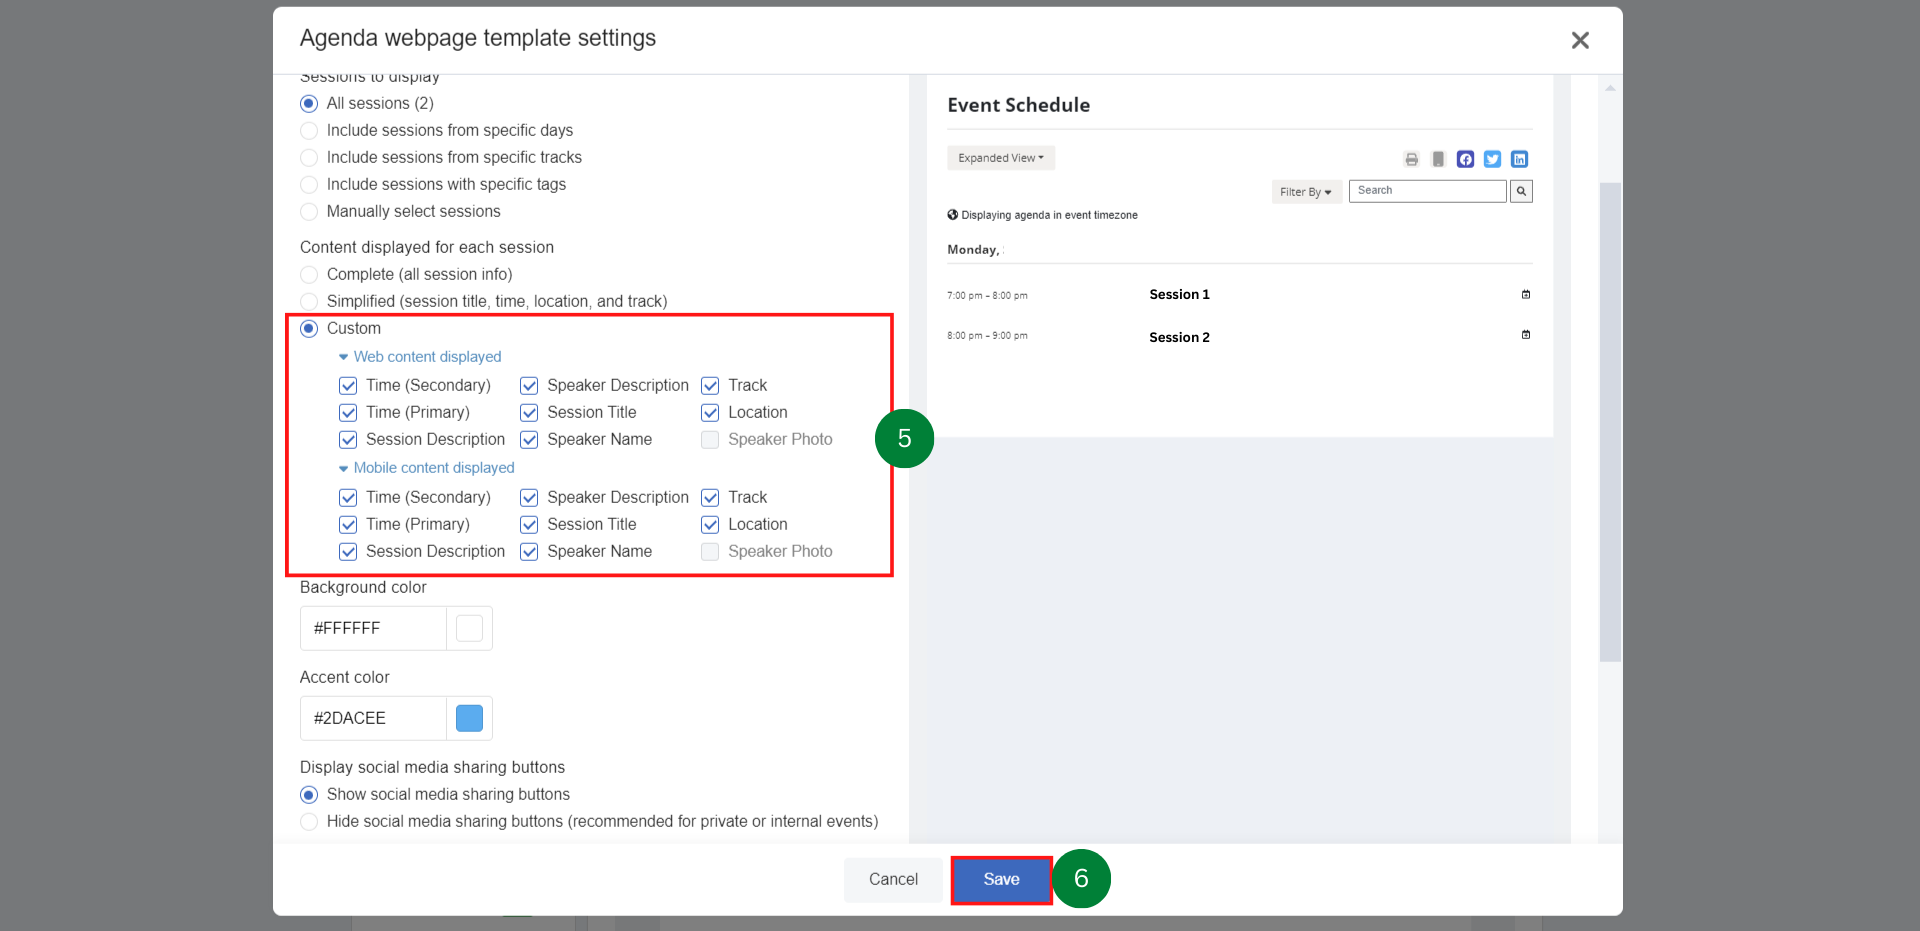Cancel the template settings changes
This screenshot has height=931, width=1920.
pos(893,879)
